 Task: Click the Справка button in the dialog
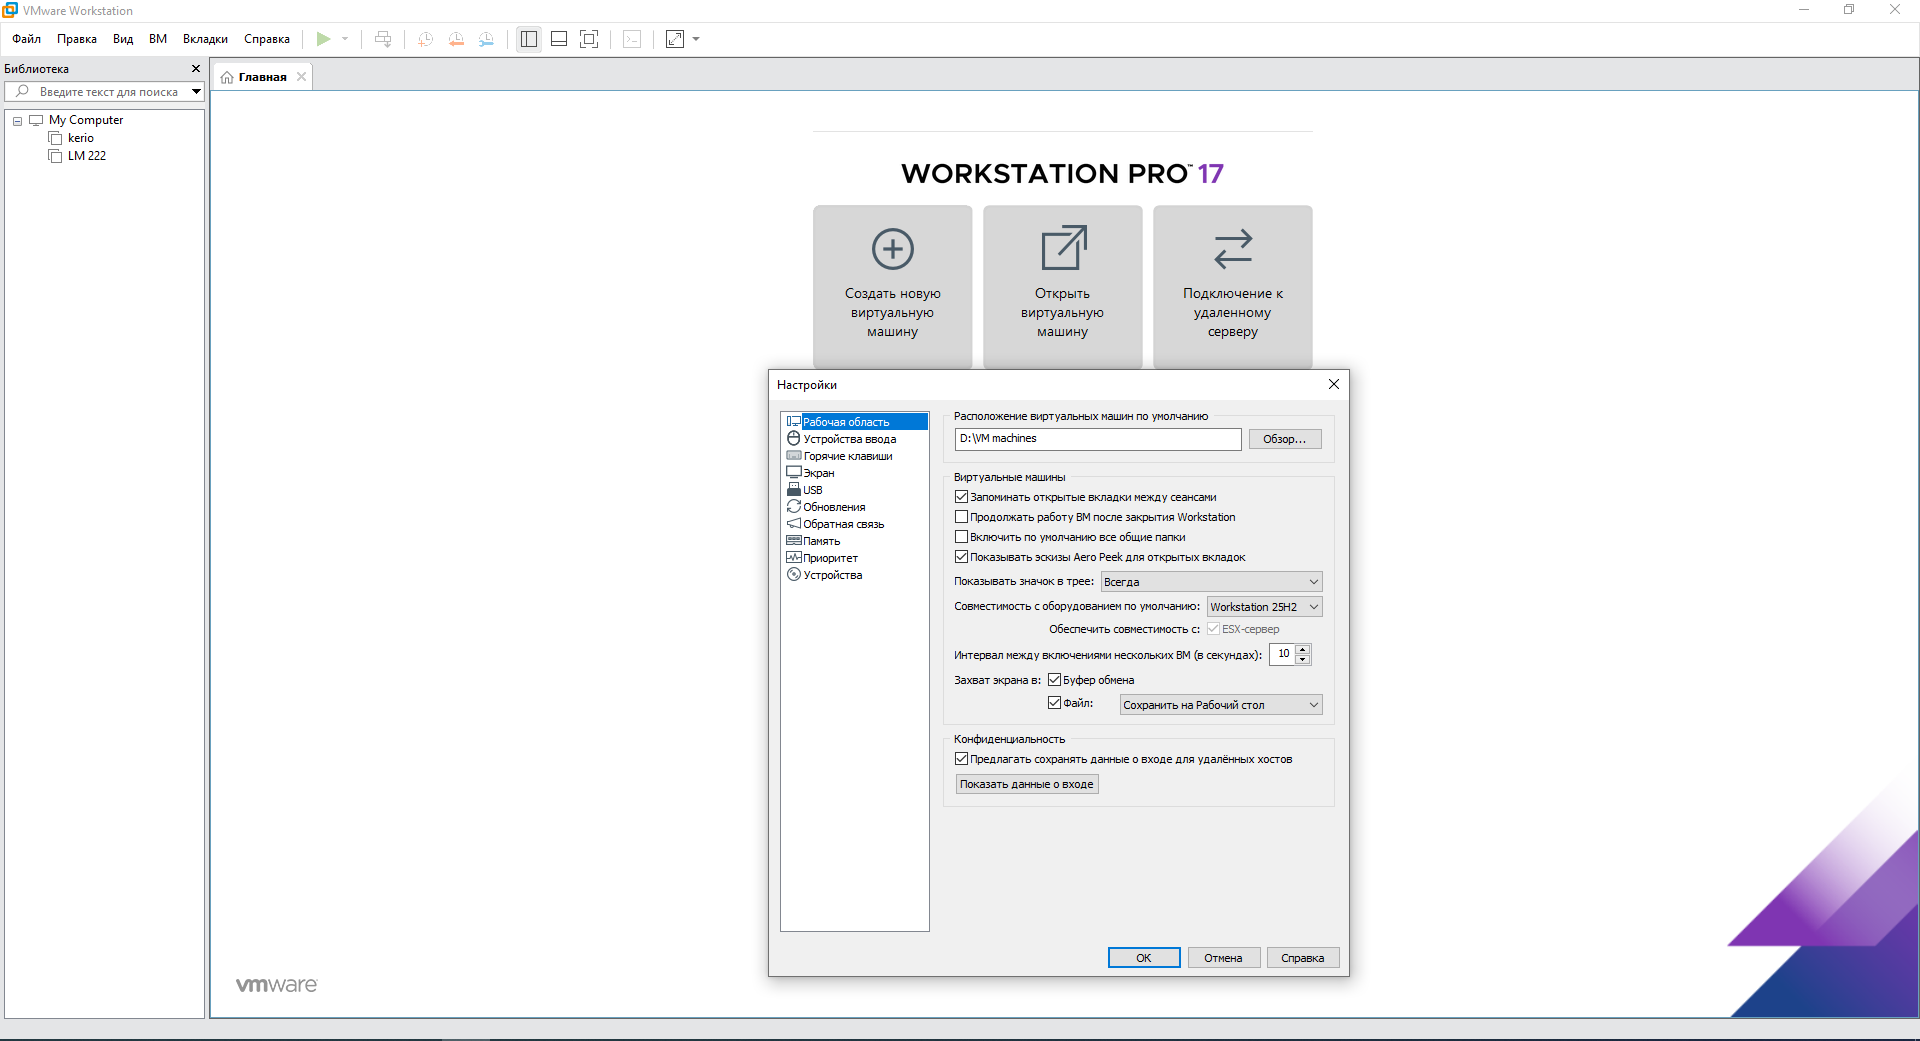[1303, 958]
